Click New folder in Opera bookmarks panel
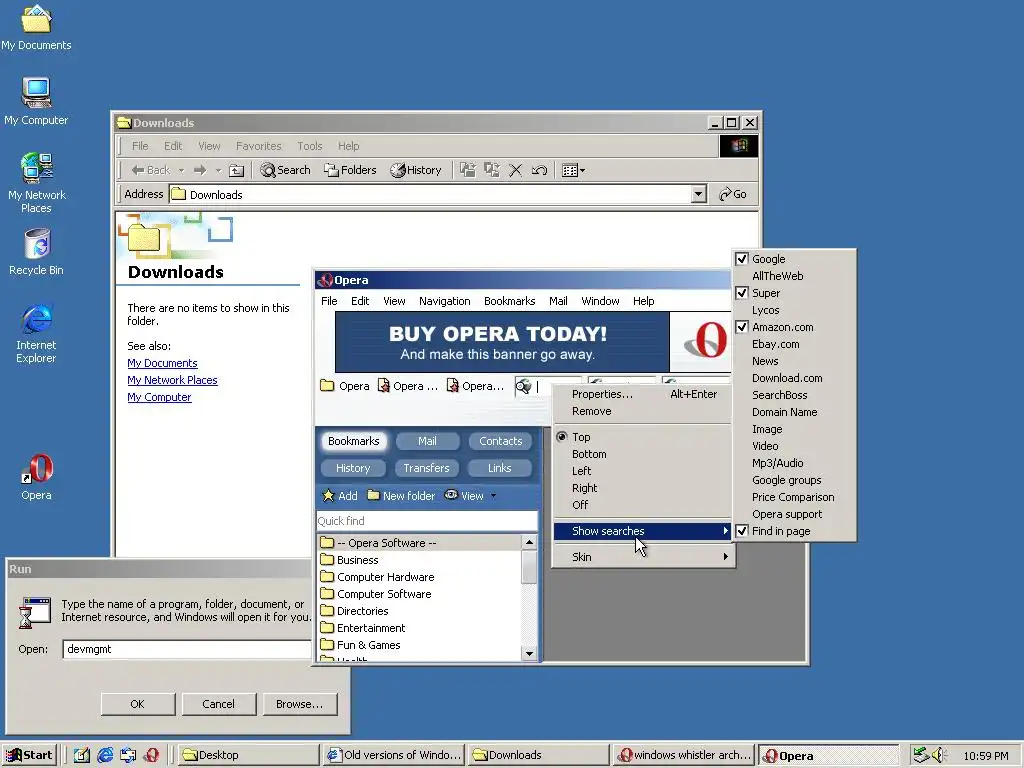1024x768 pixels. (401, 496)
